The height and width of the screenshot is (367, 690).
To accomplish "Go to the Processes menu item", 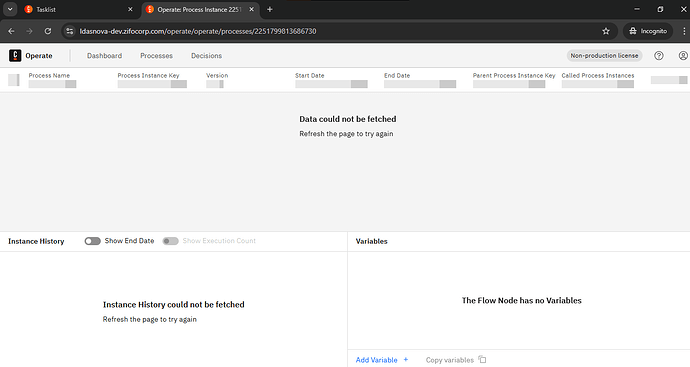I will coord(156,56).
